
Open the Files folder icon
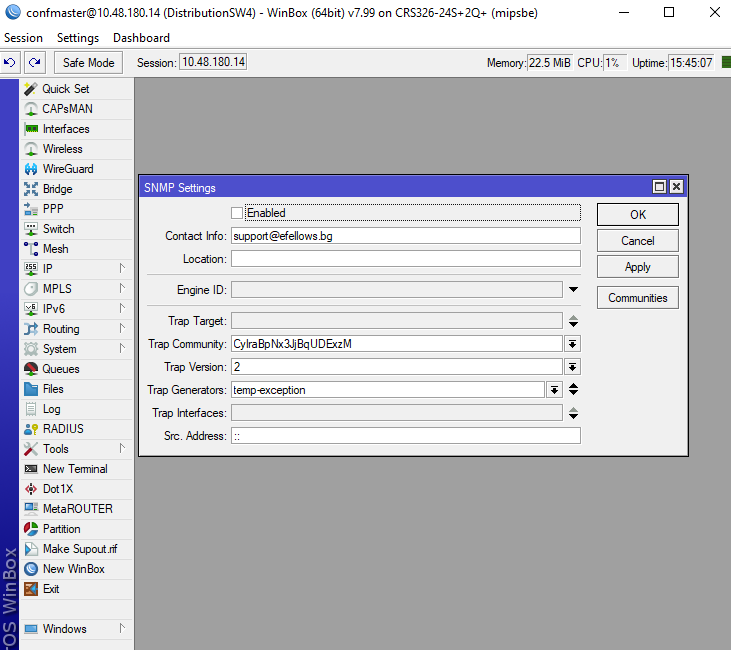point(31,389)
